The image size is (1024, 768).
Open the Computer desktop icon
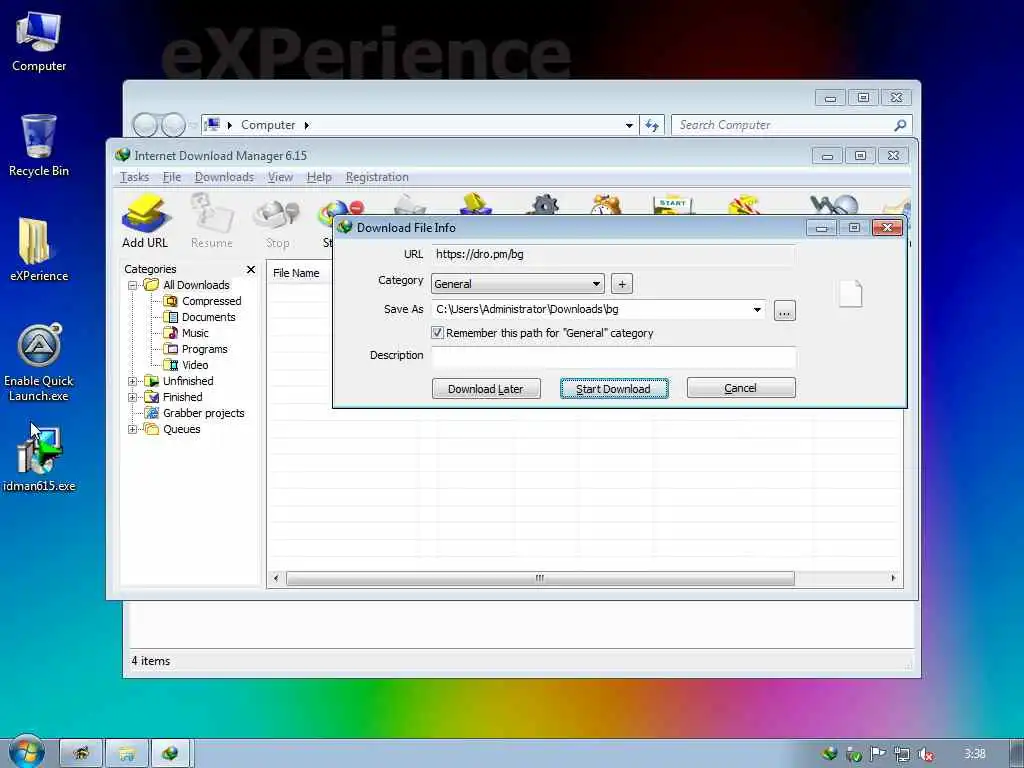click(39, 41)
